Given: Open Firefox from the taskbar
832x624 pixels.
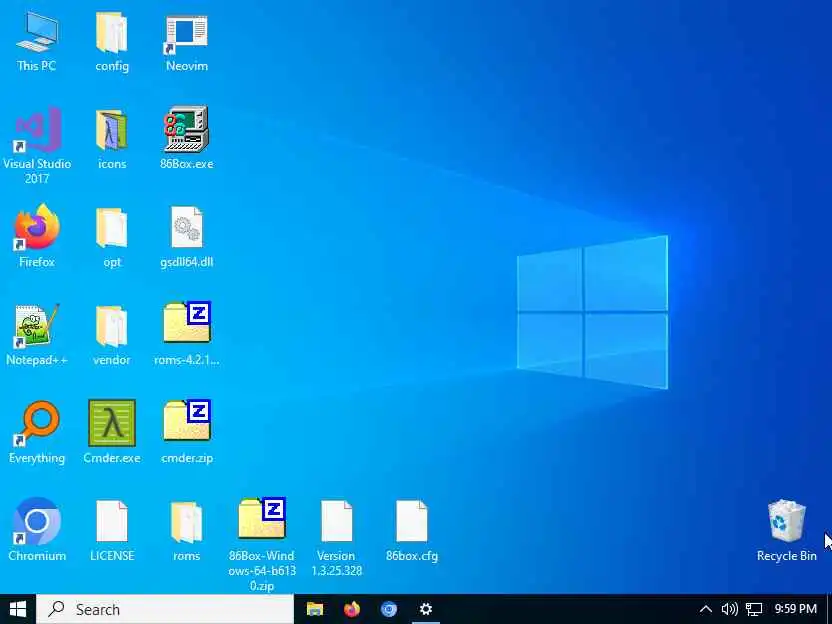Looking at the screenshot, I should 352,609.
